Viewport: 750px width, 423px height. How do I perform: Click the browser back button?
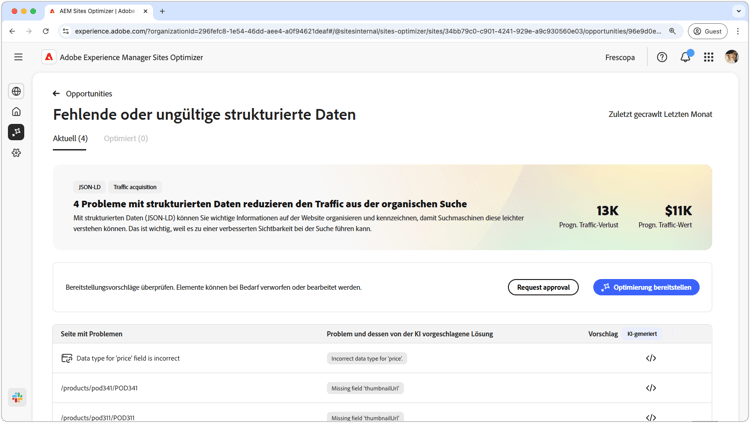point(12,31)
